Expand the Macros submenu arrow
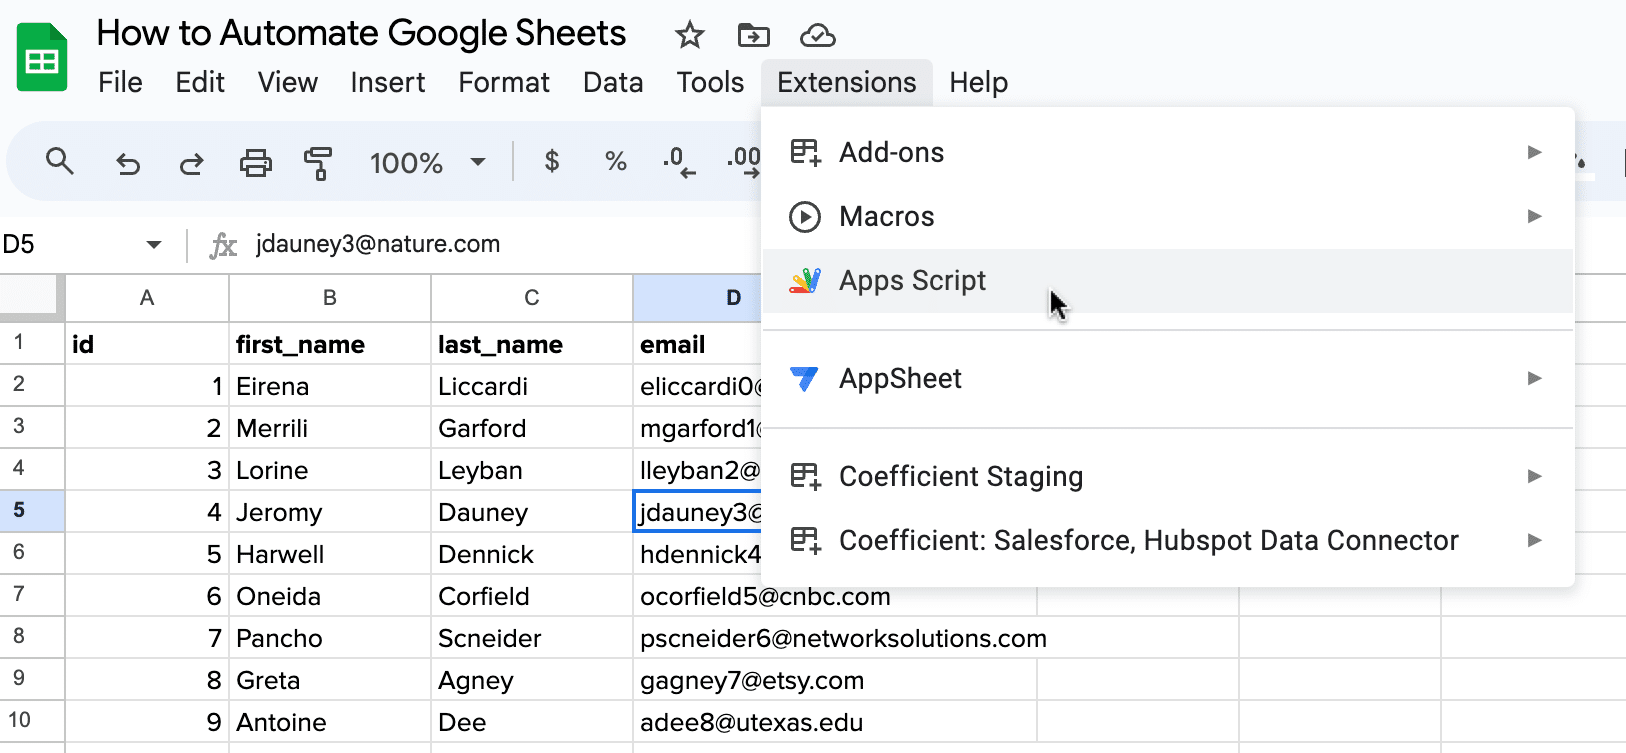 click(1534, 216)
